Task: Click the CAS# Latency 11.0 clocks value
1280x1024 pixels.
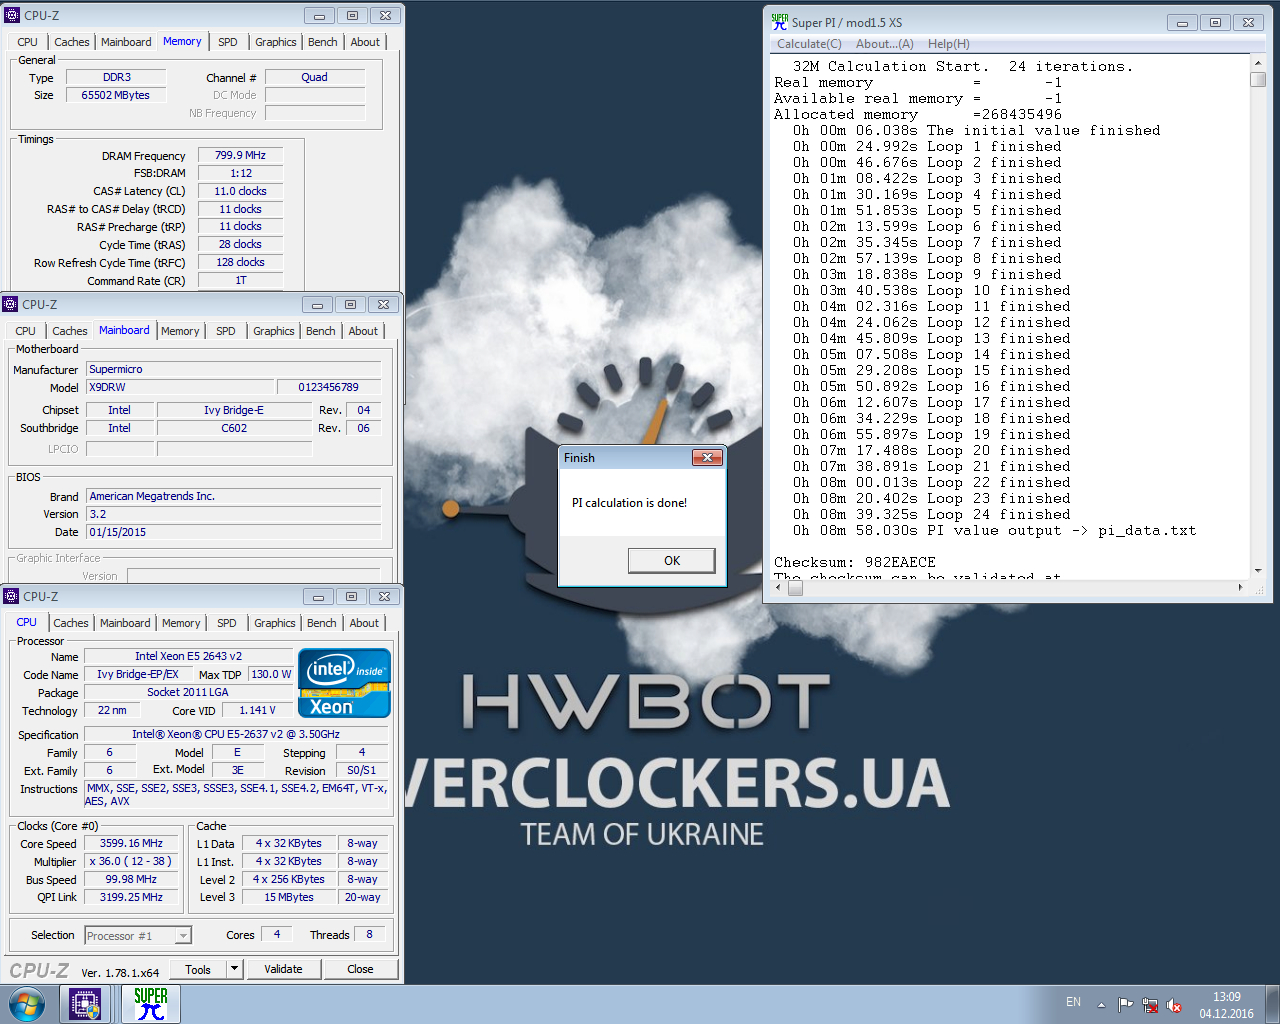Action: 240,191
